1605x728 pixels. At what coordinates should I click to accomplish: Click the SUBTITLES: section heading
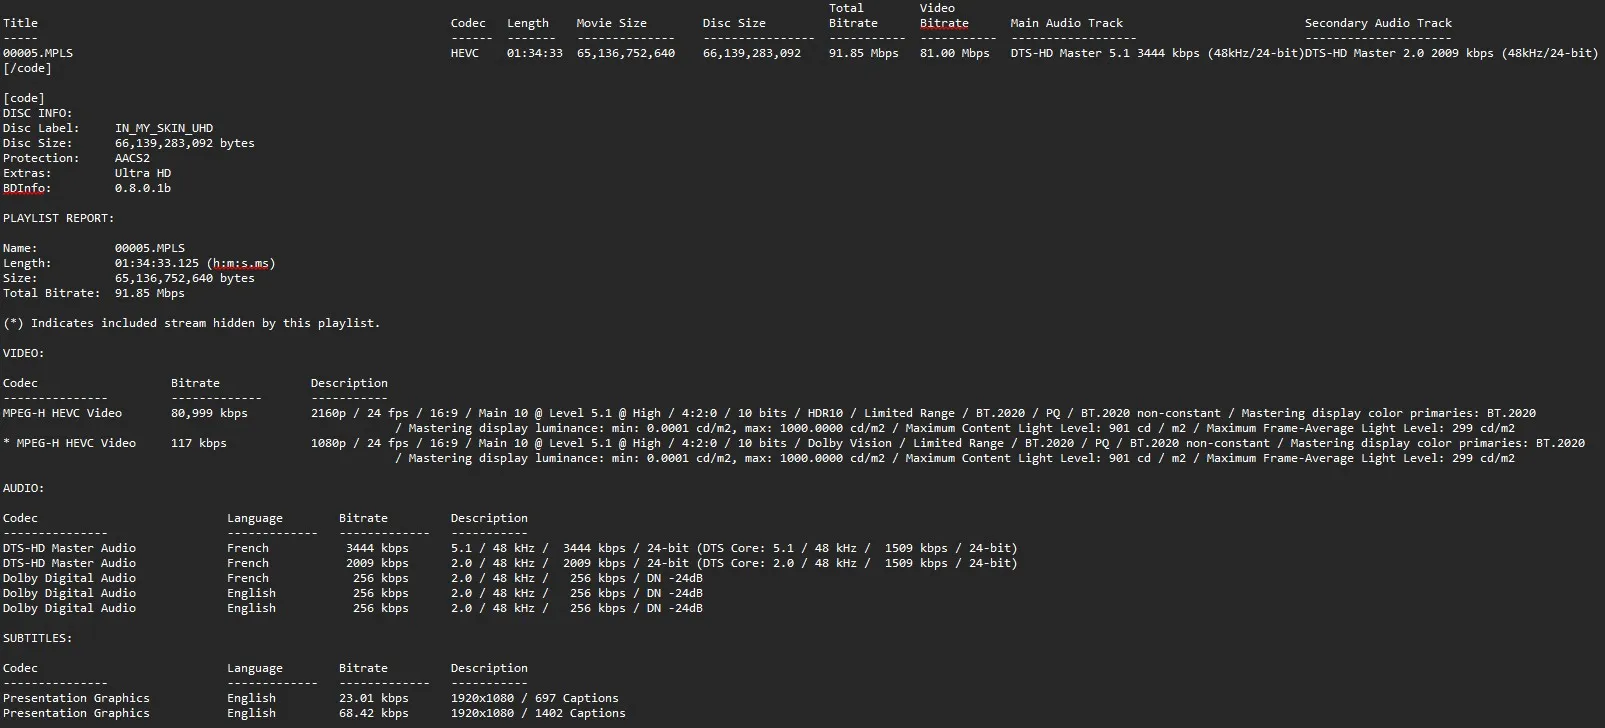pos(37,638)
